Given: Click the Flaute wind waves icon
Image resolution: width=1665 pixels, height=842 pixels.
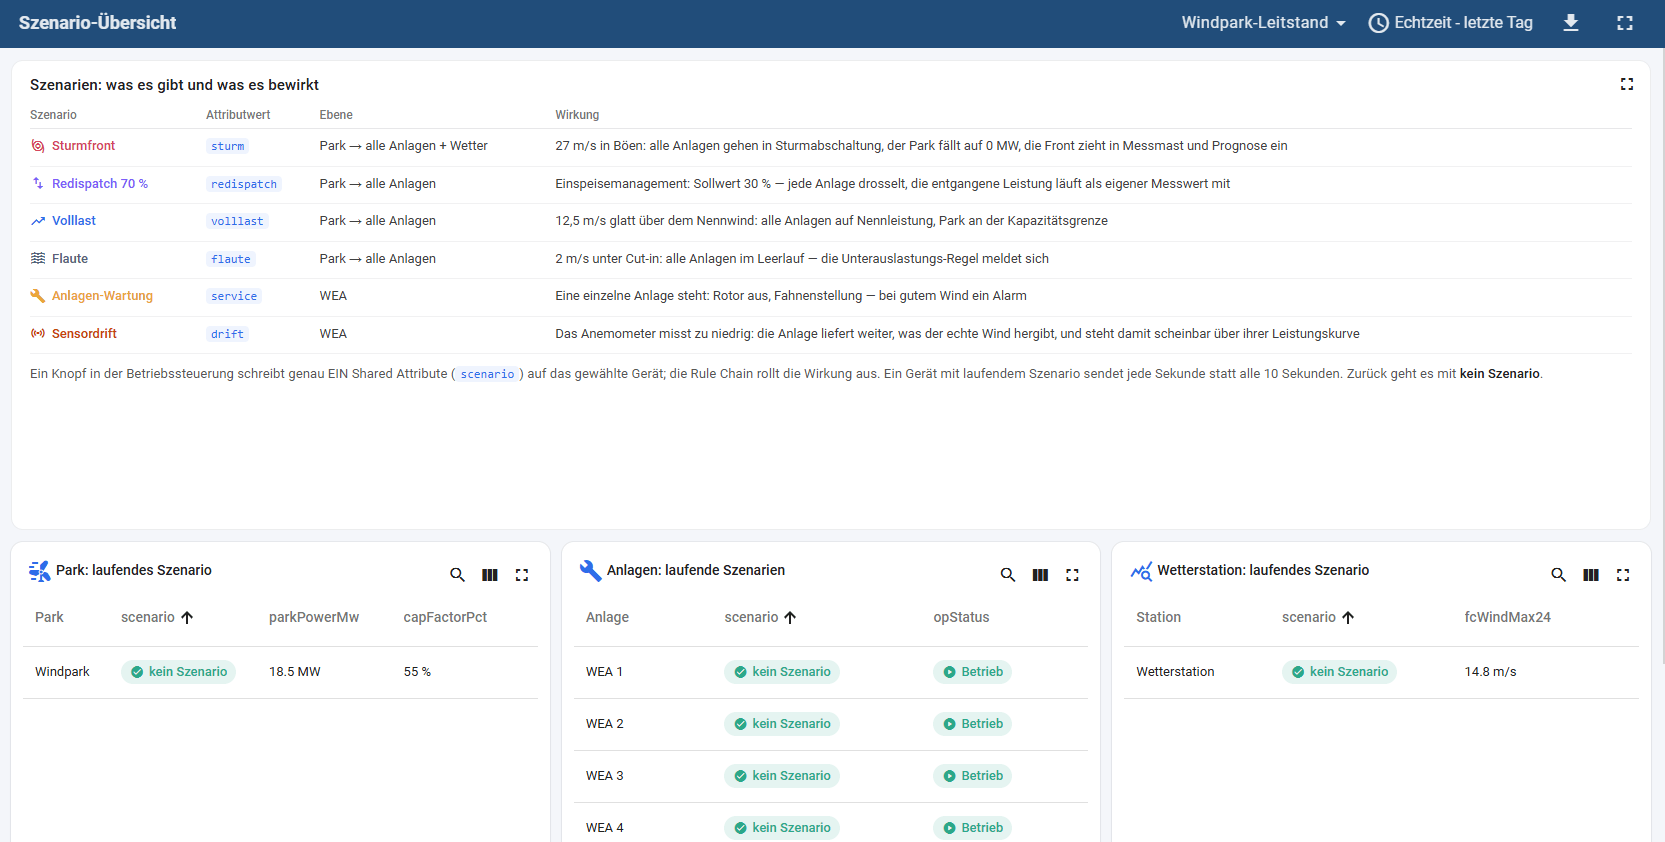Looking at the screenshot, I should point(38,259).
